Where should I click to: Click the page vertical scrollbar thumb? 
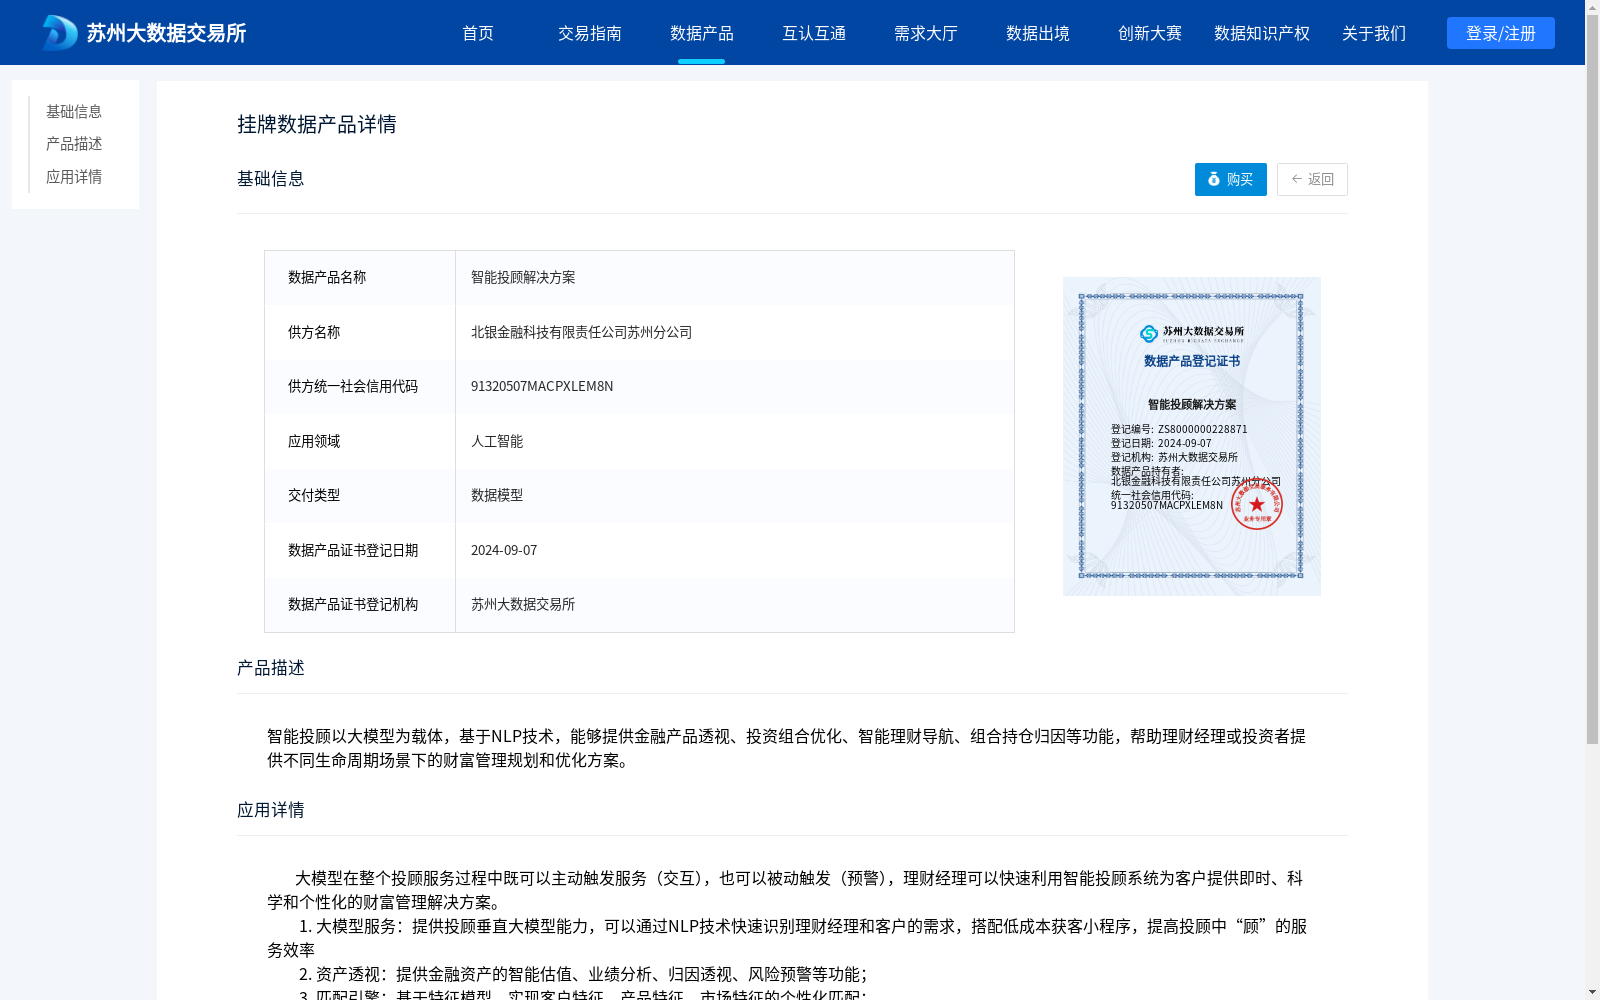click(x=1592, y=379)
